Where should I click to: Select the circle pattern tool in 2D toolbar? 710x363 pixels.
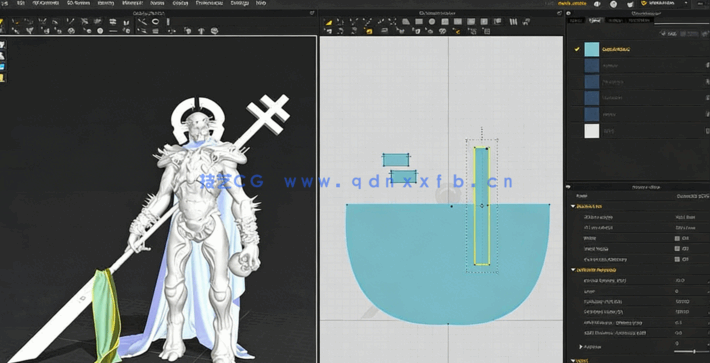[x=432, y=21]
